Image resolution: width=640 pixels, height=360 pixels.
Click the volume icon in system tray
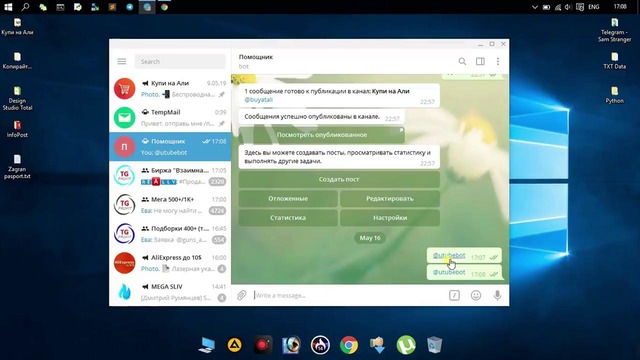[568, 7]
